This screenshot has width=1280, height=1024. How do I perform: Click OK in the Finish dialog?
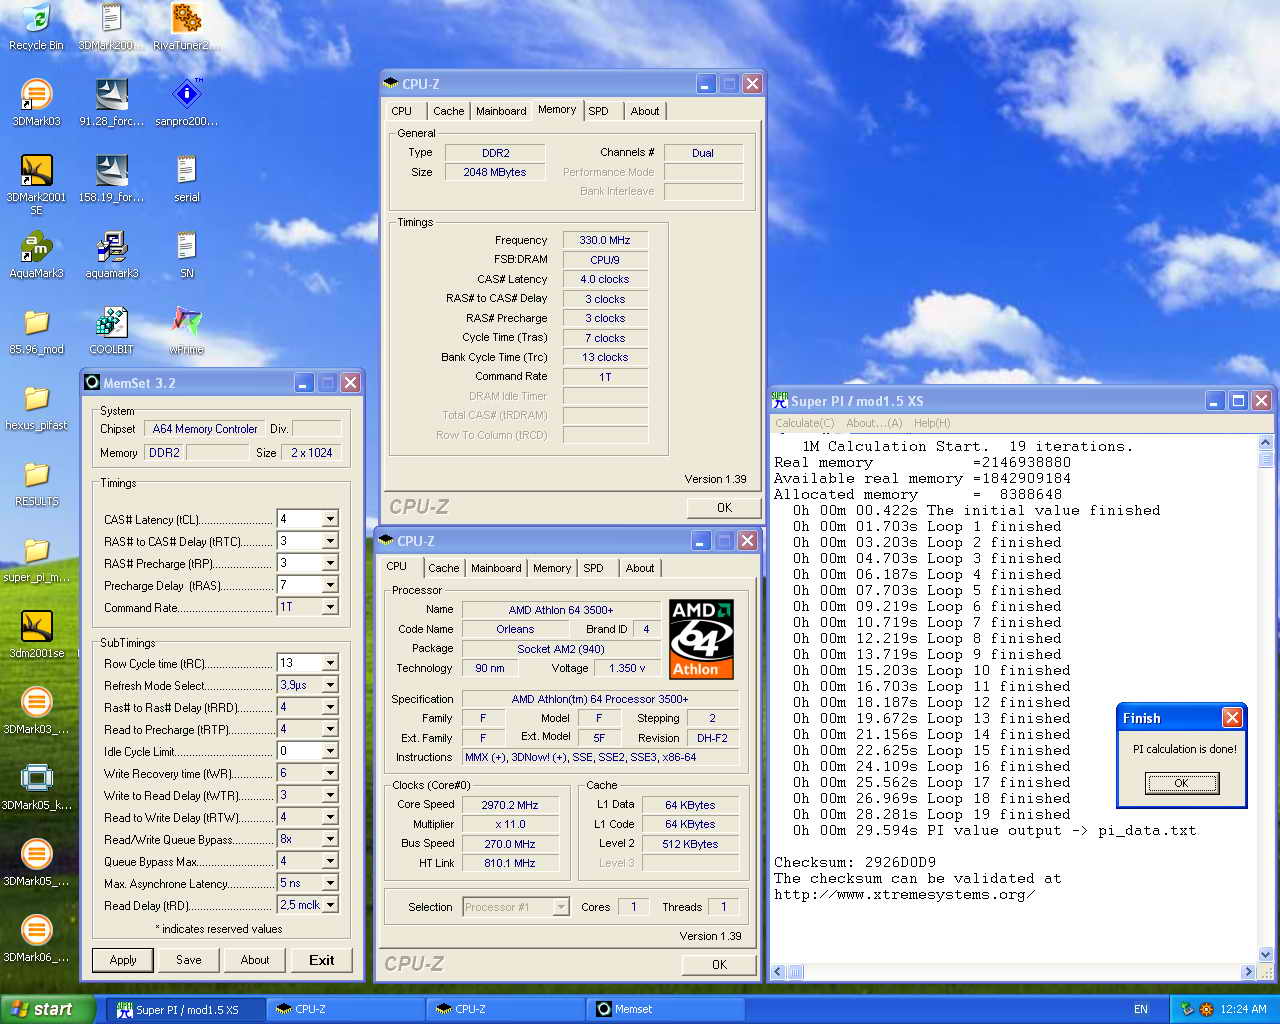pyautogui.click(x=1181, y=783)
